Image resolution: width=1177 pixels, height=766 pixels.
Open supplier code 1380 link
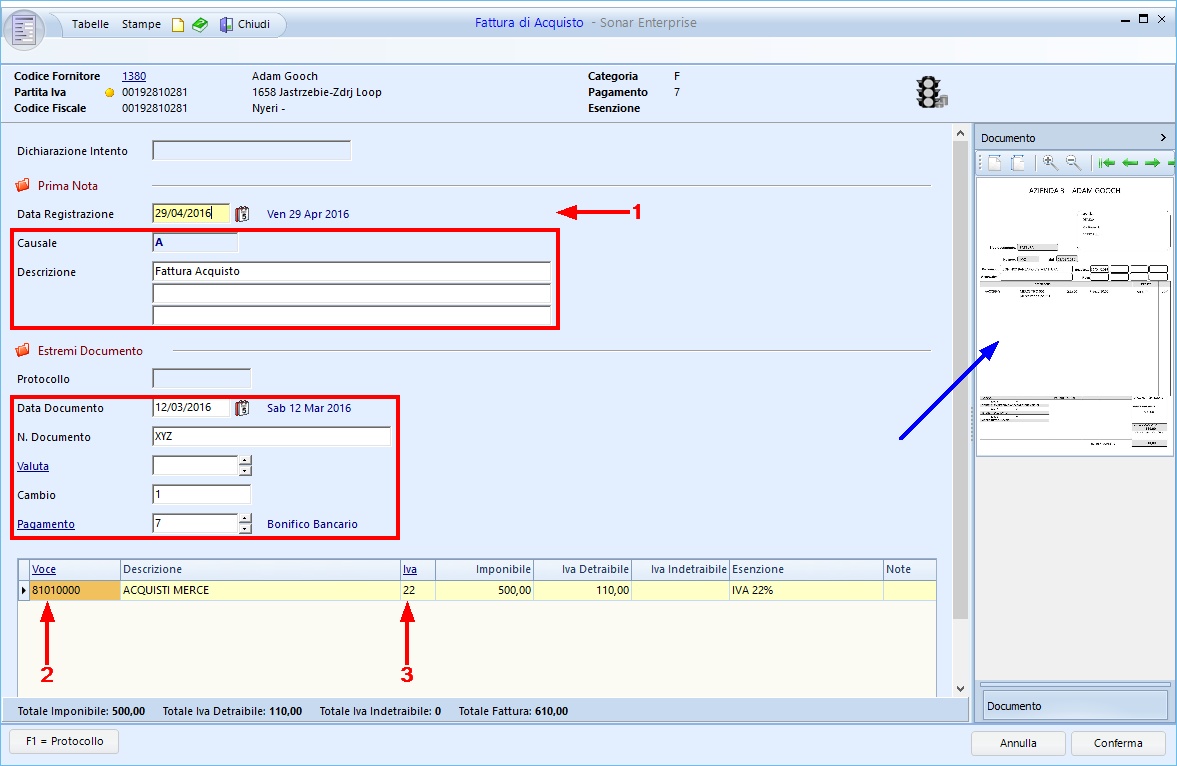pyautogui.click(x=134, y=76)
